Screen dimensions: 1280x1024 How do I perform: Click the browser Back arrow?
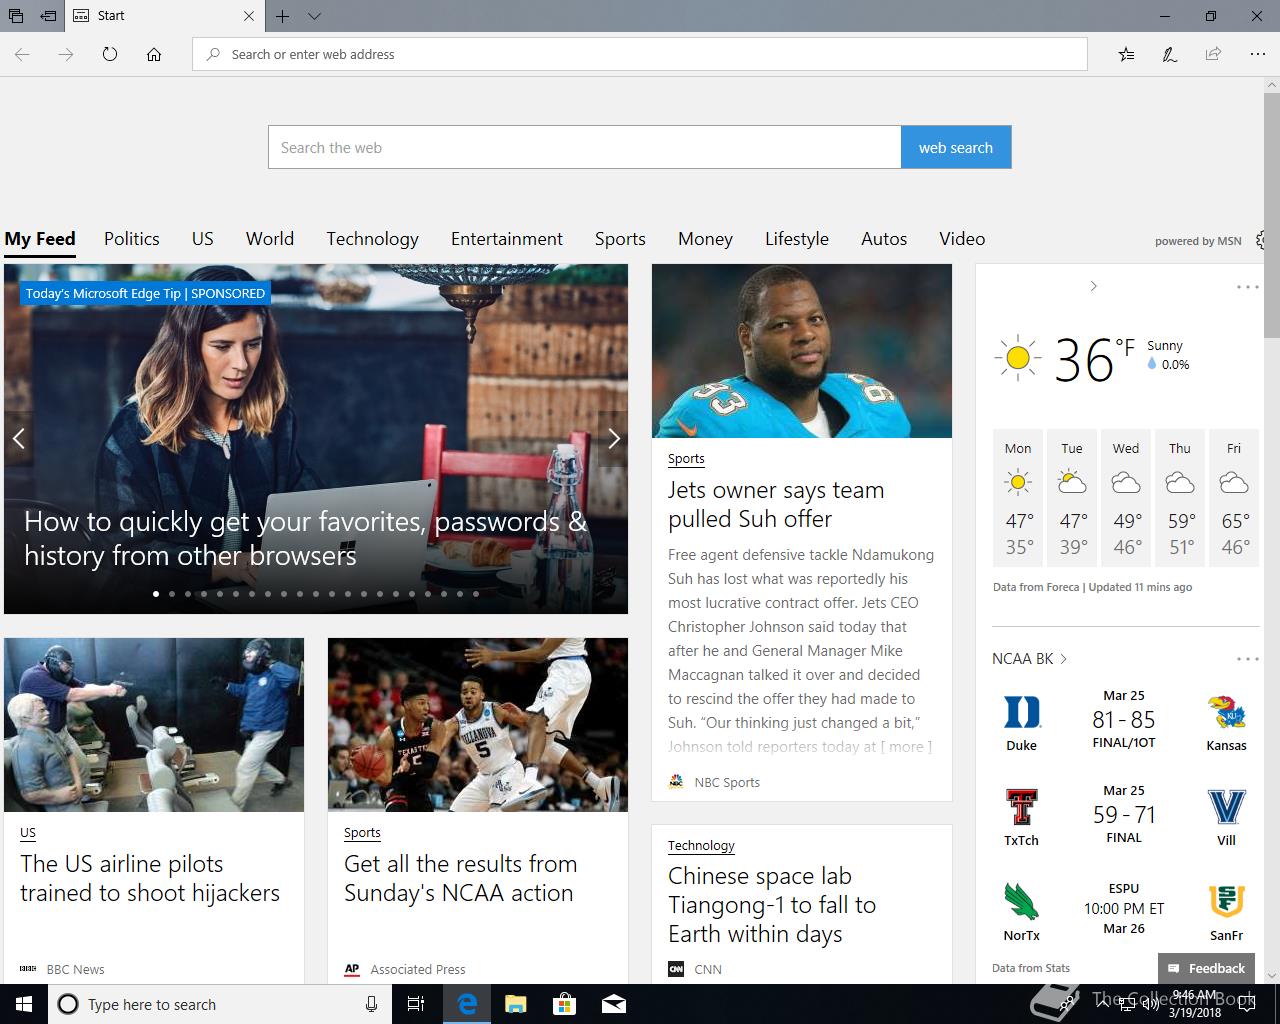tap(22, 54)
